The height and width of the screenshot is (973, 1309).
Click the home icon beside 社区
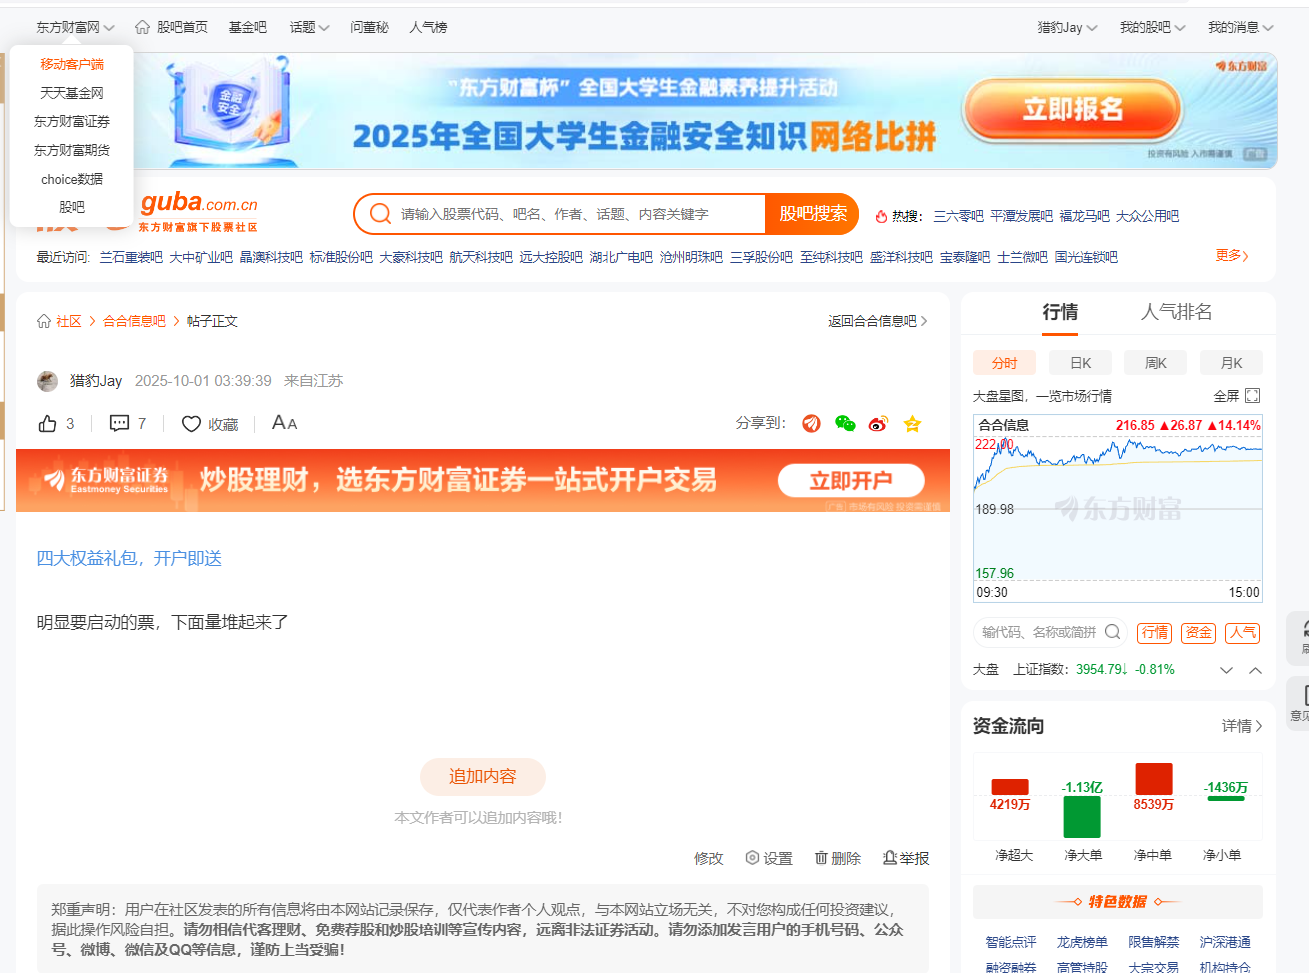click(44, 321)
